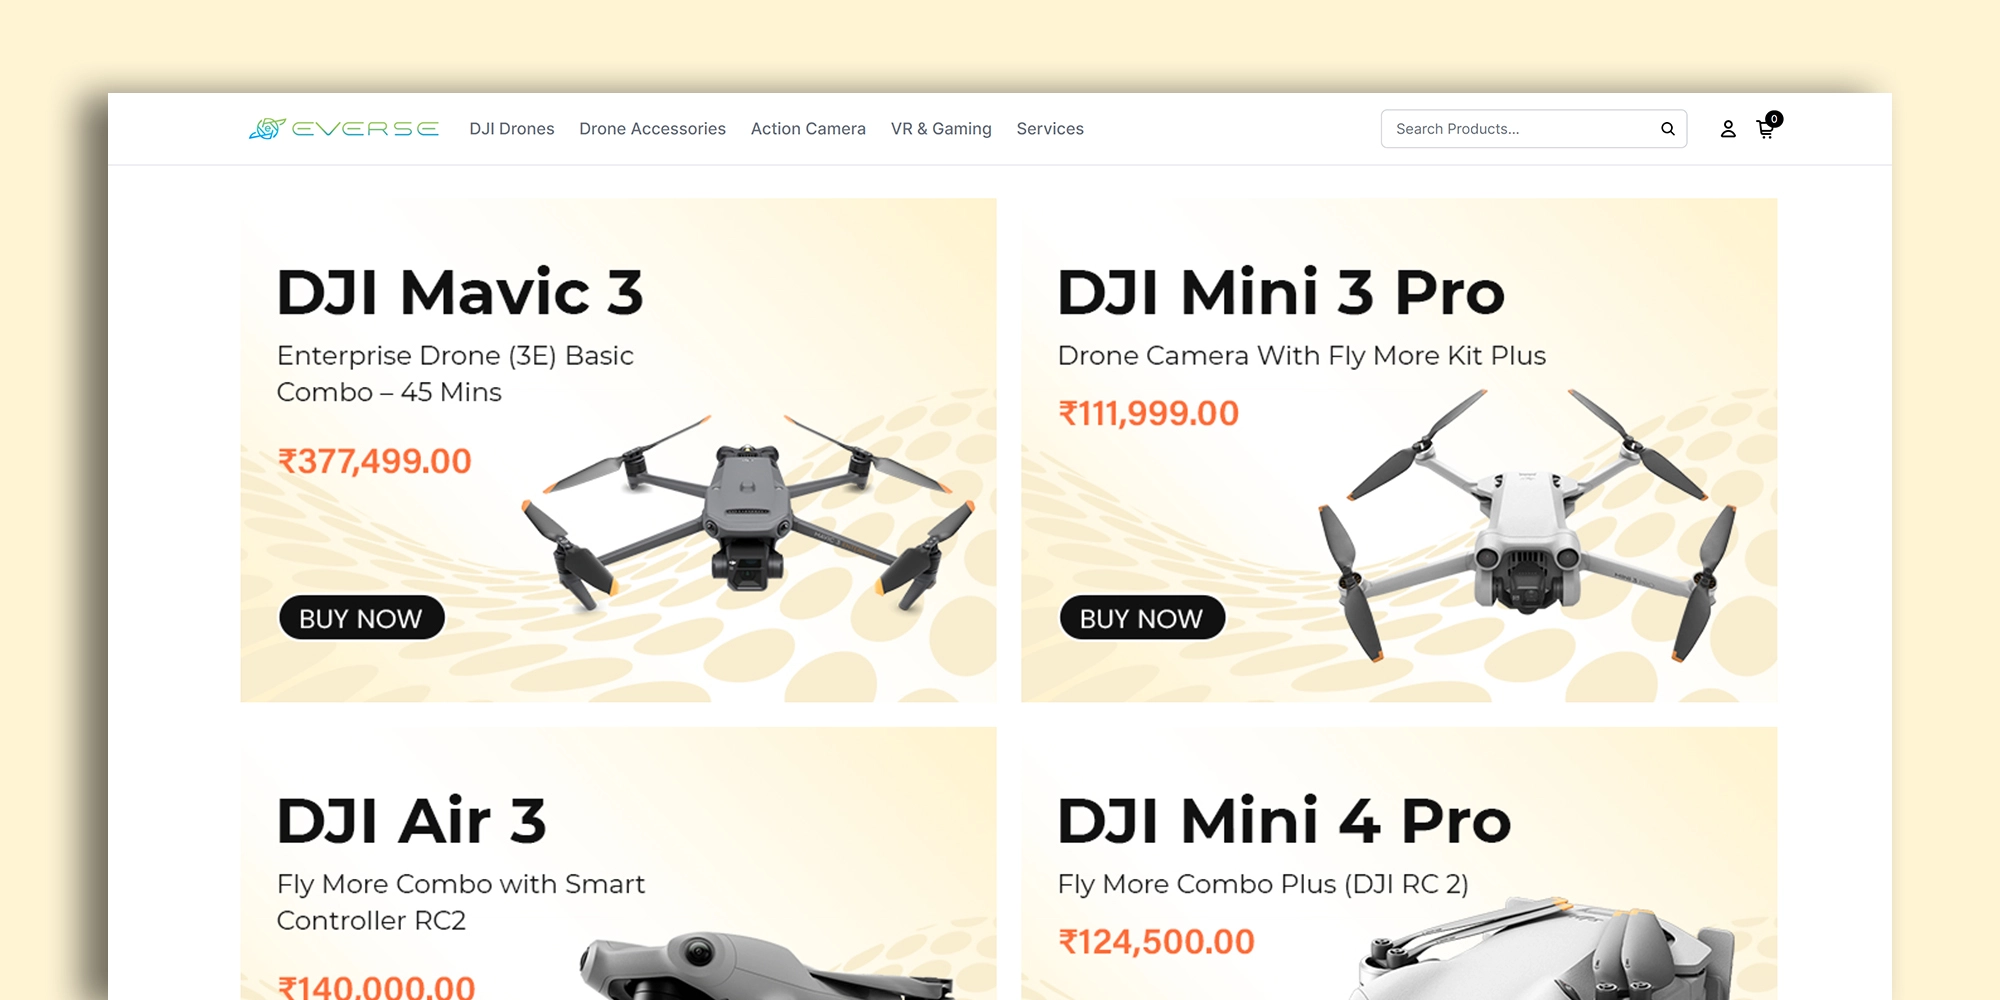
Task: Open the Services menu
Action: [x=1050, y=129]
